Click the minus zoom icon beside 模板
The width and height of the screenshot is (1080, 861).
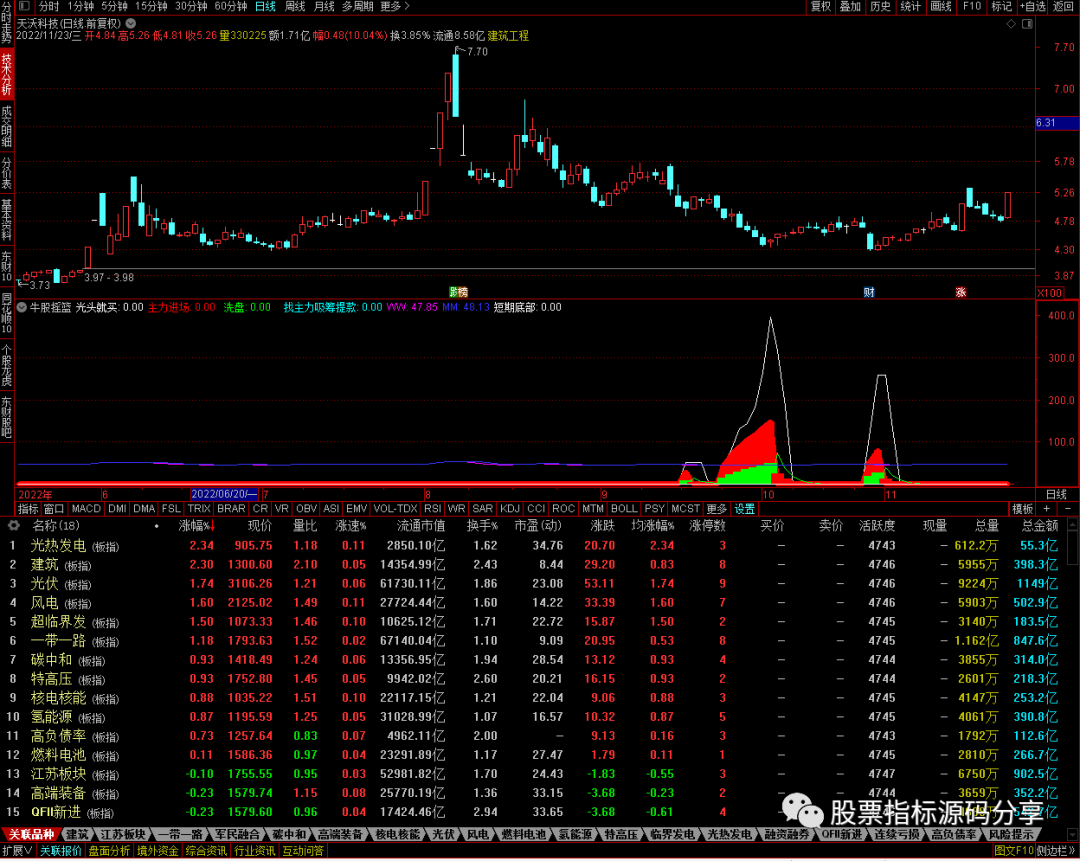tap(1068, 508)
